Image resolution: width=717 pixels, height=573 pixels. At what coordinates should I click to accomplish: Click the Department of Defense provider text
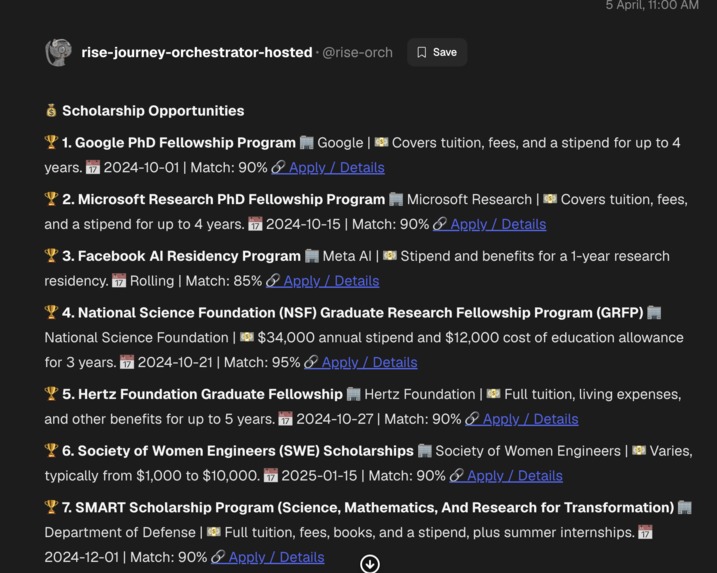pyautogui.click(x=120, y=532)
